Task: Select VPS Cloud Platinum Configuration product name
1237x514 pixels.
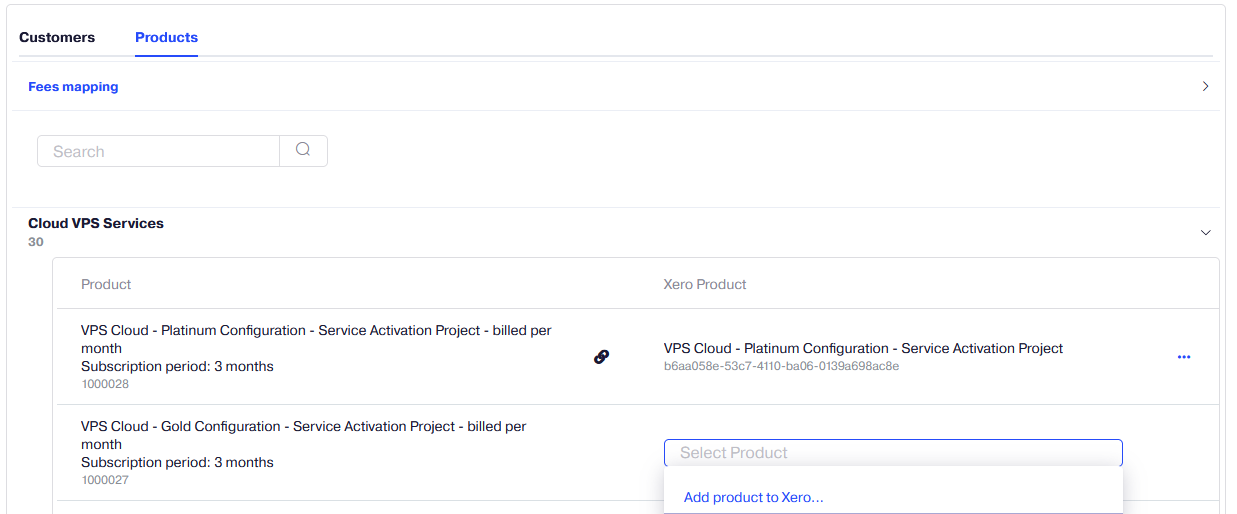Action: (316, 339)
